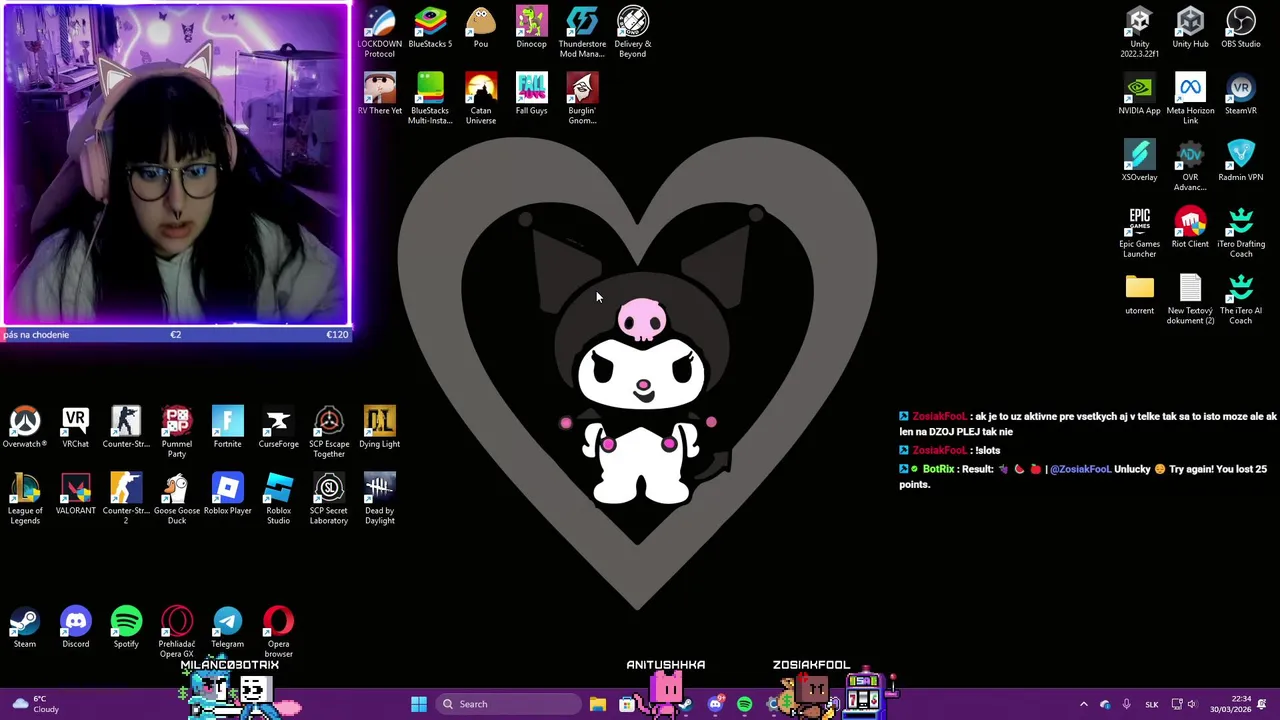
Task: Open Delivery & Beyond shortcut
Action: coord(633,32)
